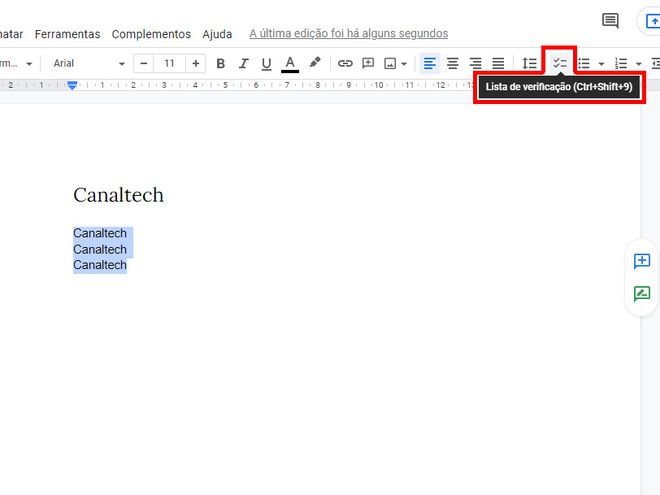
Task: Click the insert image icon
Action: coord(390,64)
